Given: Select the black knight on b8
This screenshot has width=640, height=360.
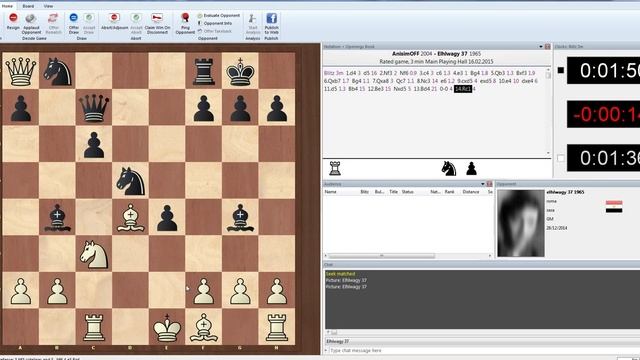Looking at the screenshot, I should 57,71.
